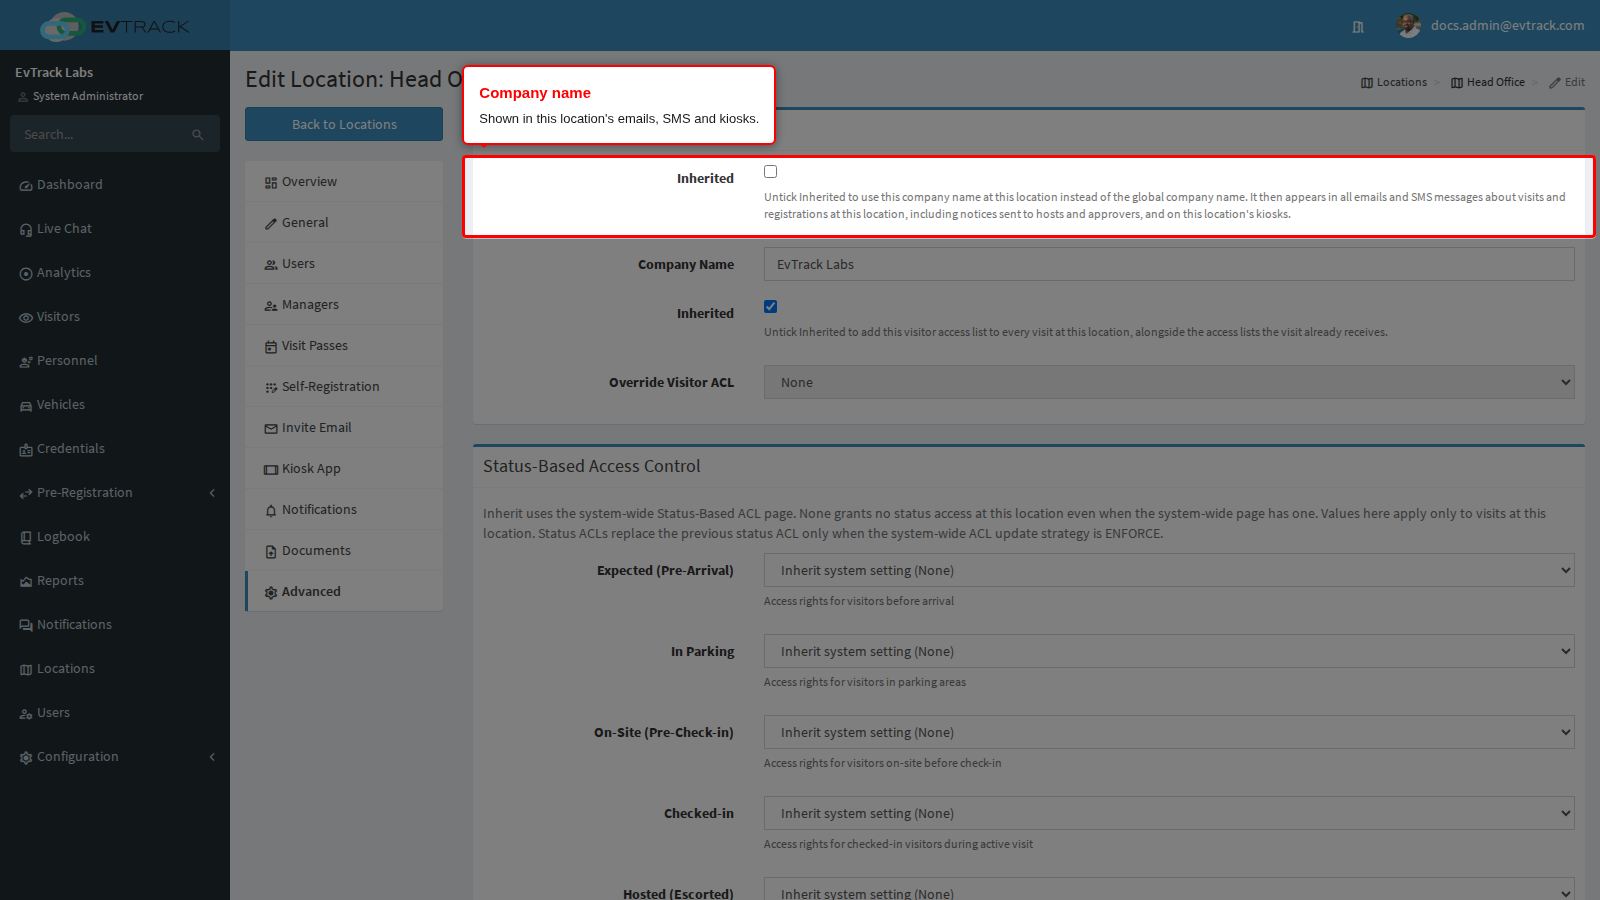This screenshot has width=1600, height=900.
Task: Open sidebar Users menu item
Action: tap(115, 713)
